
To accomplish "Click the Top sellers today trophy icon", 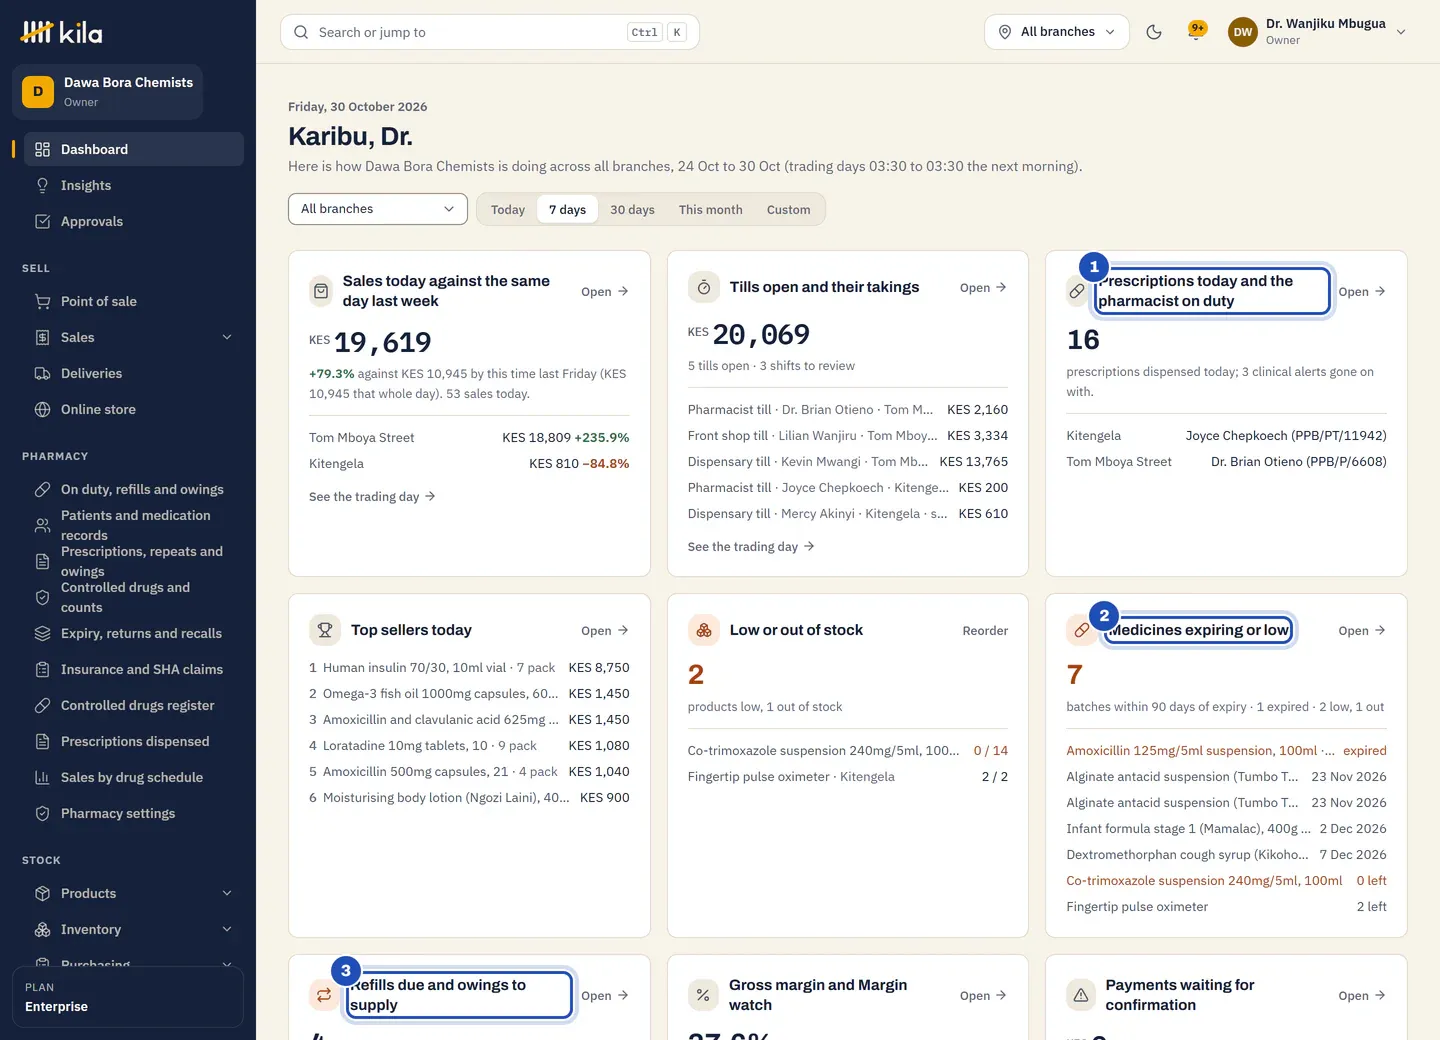I will (324, 630).
